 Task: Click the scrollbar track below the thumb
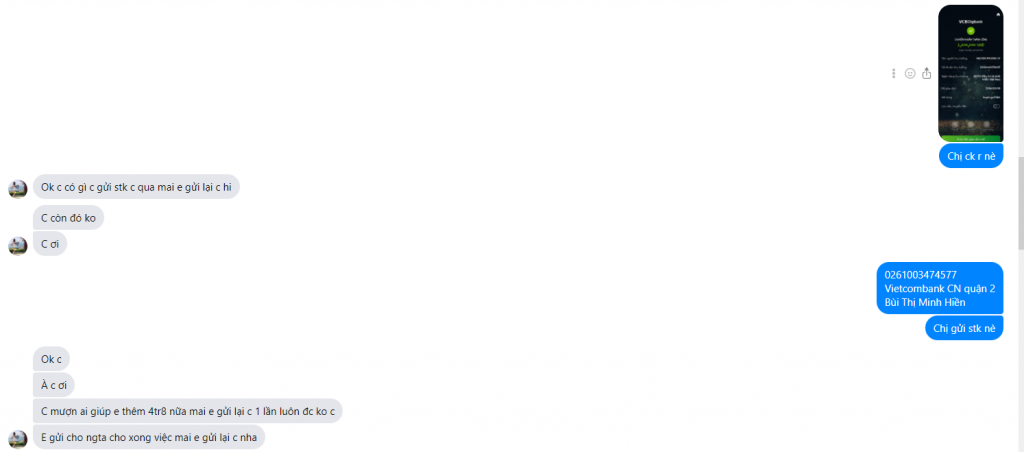(x=1020, y=350)
